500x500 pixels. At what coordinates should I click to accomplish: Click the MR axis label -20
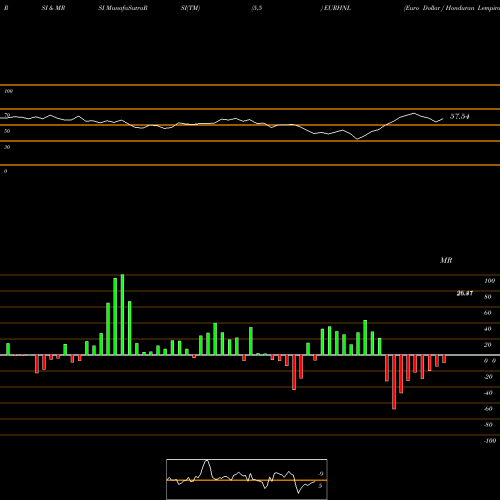(x=488, y=377)
